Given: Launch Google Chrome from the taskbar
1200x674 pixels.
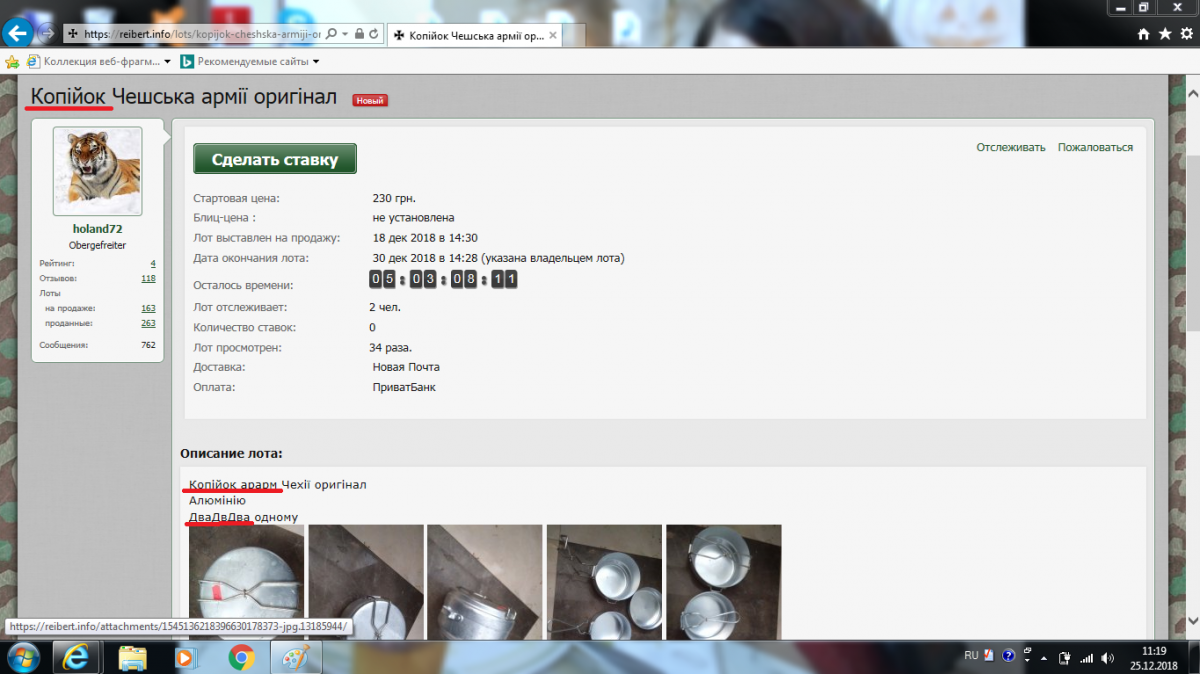Looking at the screenshot, I should [x=240, y=657].
